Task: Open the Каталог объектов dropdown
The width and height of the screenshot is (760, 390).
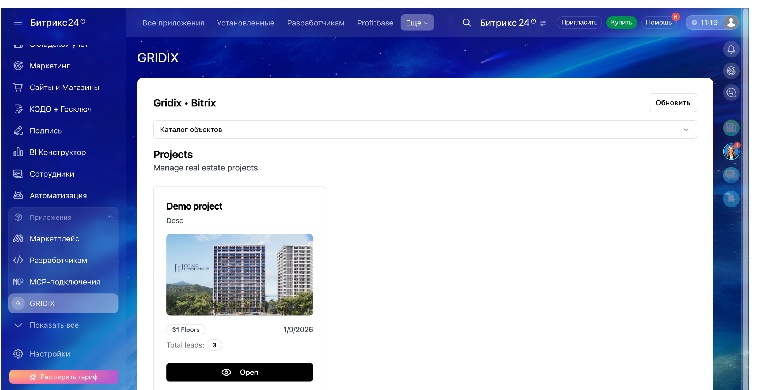Action: coord(425,129)
